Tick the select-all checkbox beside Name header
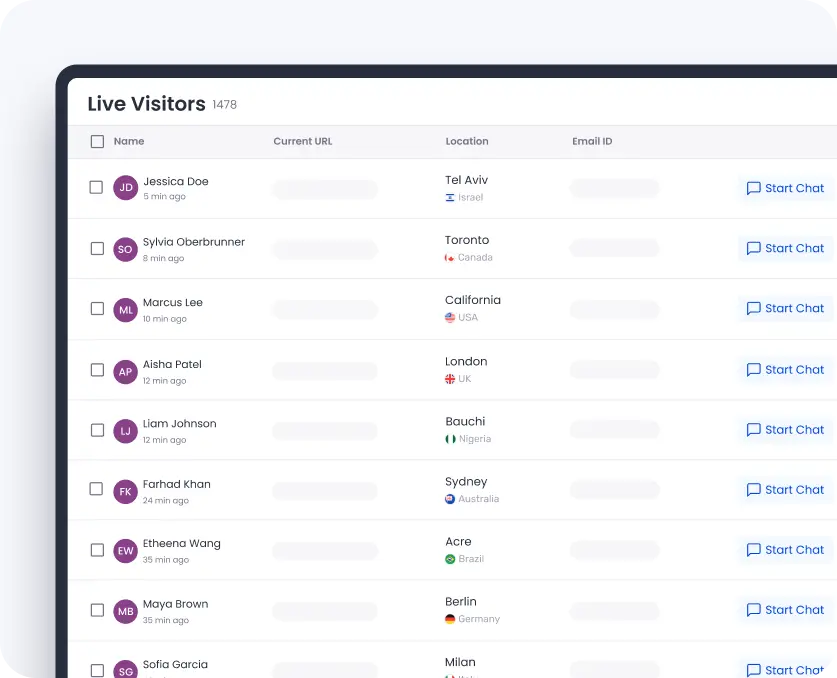The height and width of the screenshot is (678, 837). [97, 141]
